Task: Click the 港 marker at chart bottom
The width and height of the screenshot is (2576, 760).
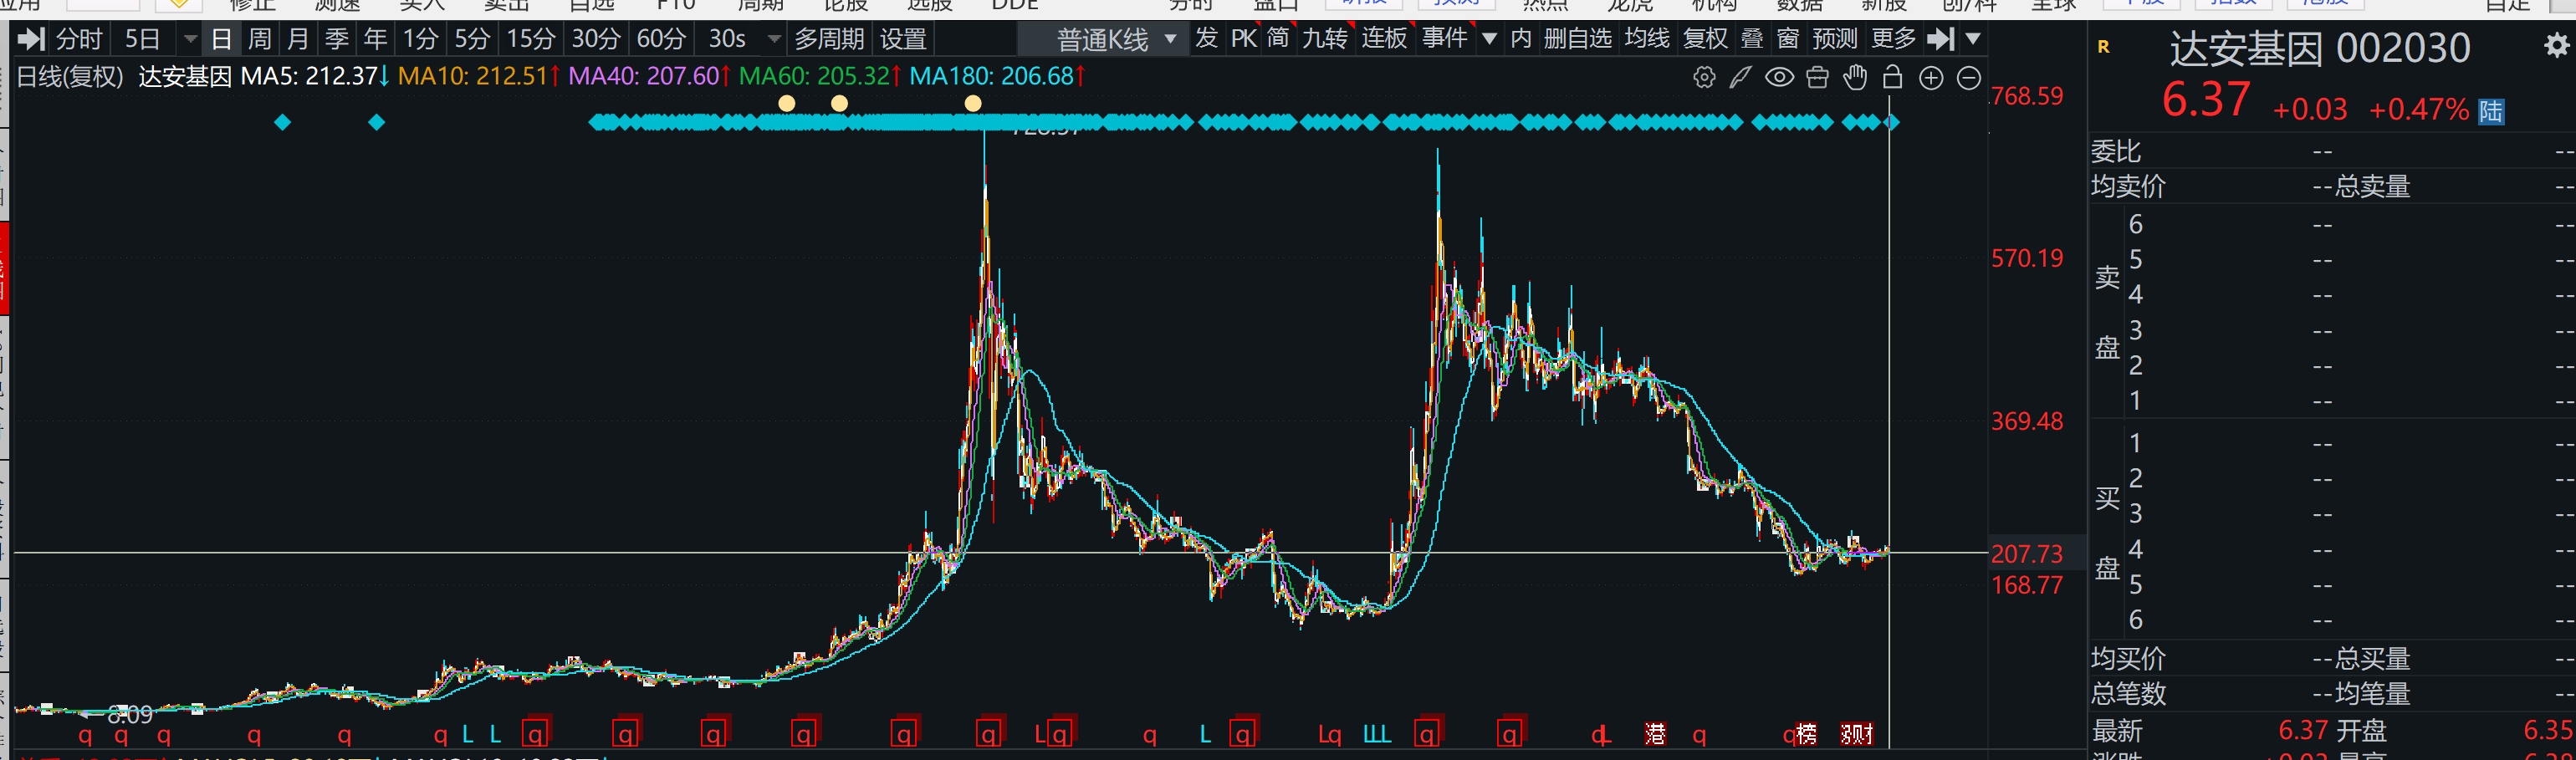Action: (1655, 734)
